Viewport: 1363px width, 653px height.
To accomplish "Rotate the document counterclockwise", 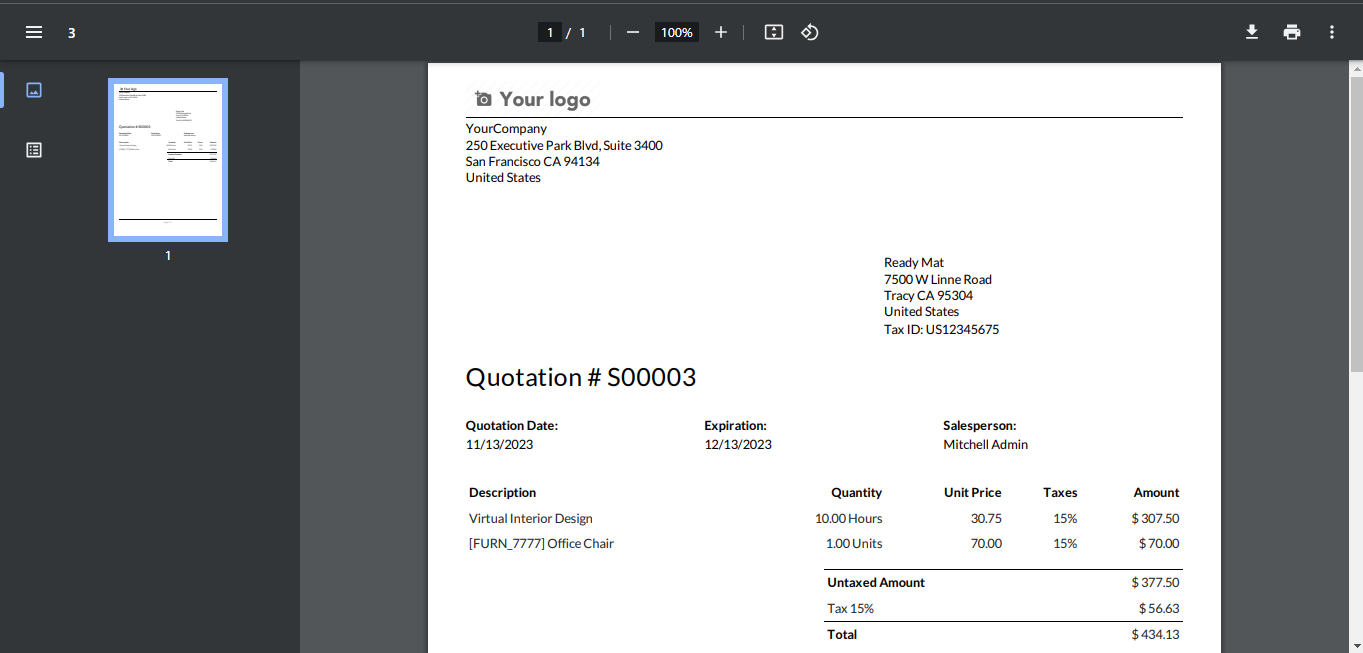I will coord(810,32).
